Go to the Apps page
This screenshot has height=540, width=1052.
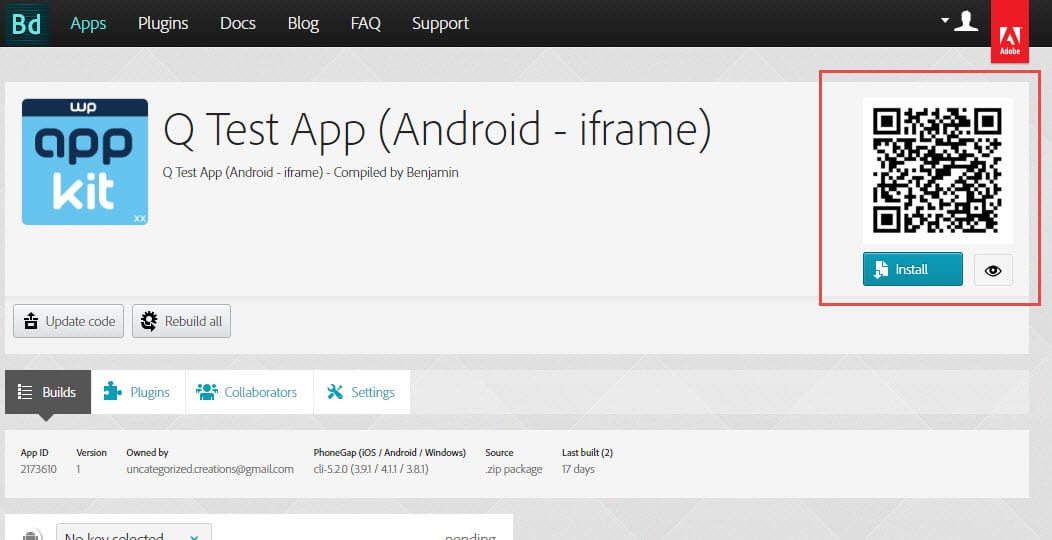pos(88,23)
